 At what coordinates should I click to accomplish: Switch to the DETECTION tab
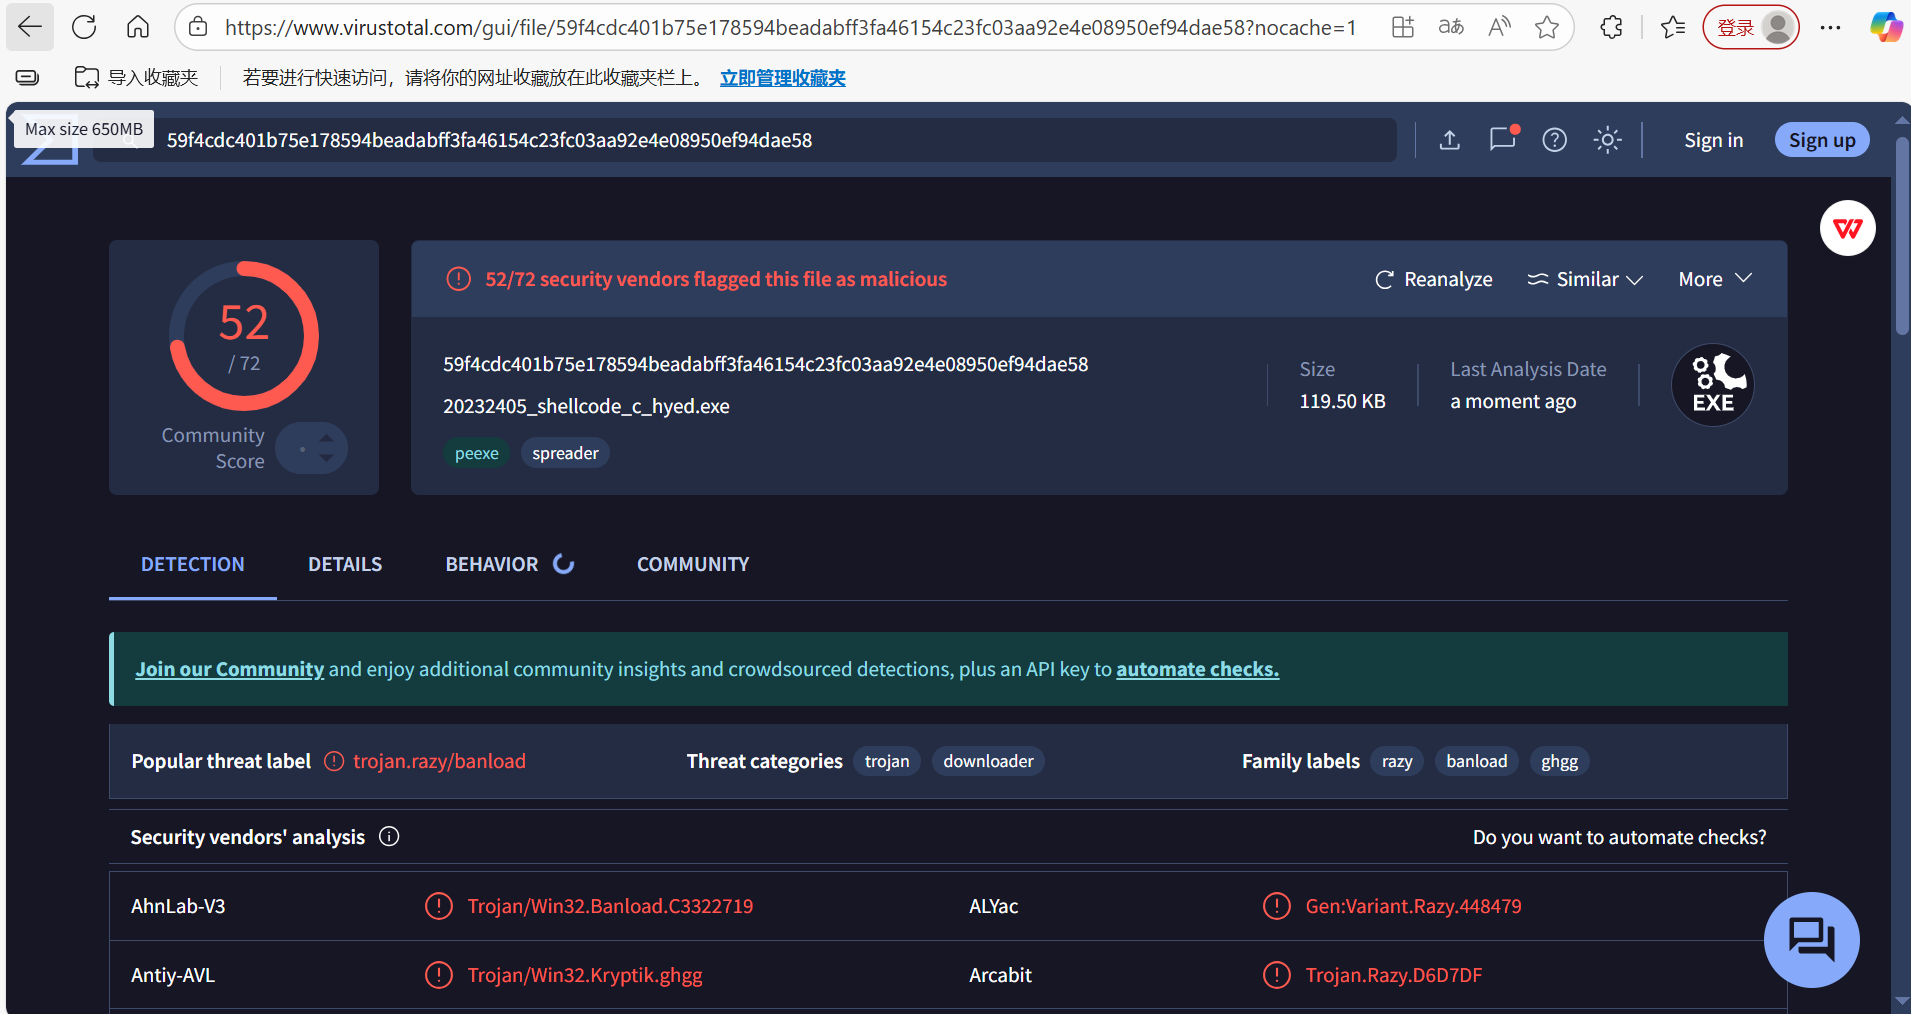point(193,564)
